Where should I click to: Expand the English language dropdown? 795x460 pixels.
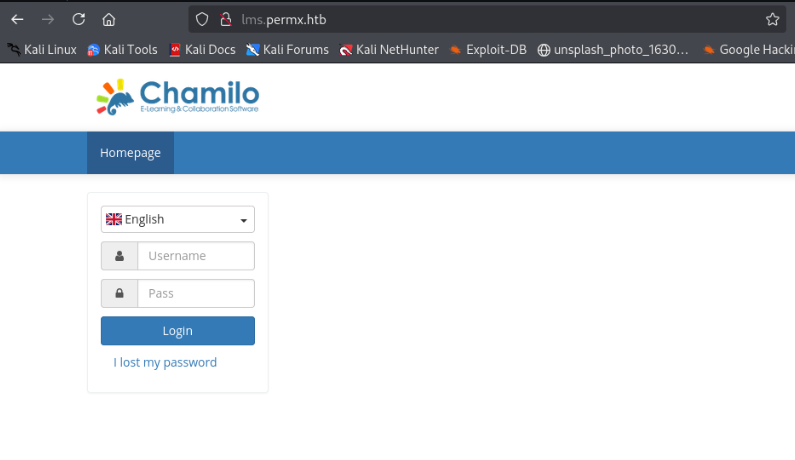pyautogui.click(x=177, y=219)
